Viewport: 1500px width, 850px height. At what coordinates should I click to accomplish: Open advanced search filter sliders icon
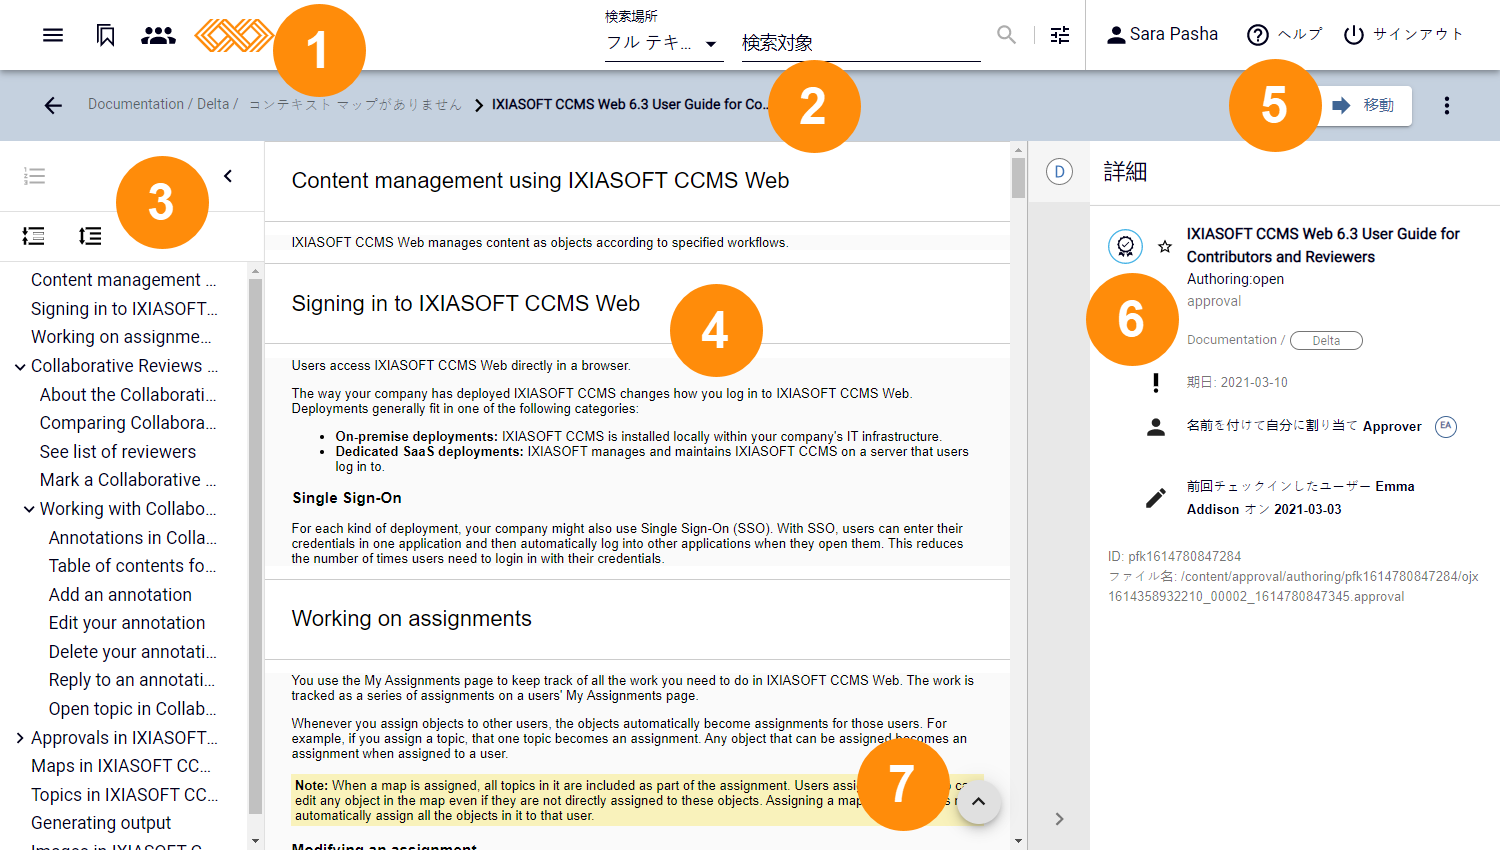tap(1060, 35)
